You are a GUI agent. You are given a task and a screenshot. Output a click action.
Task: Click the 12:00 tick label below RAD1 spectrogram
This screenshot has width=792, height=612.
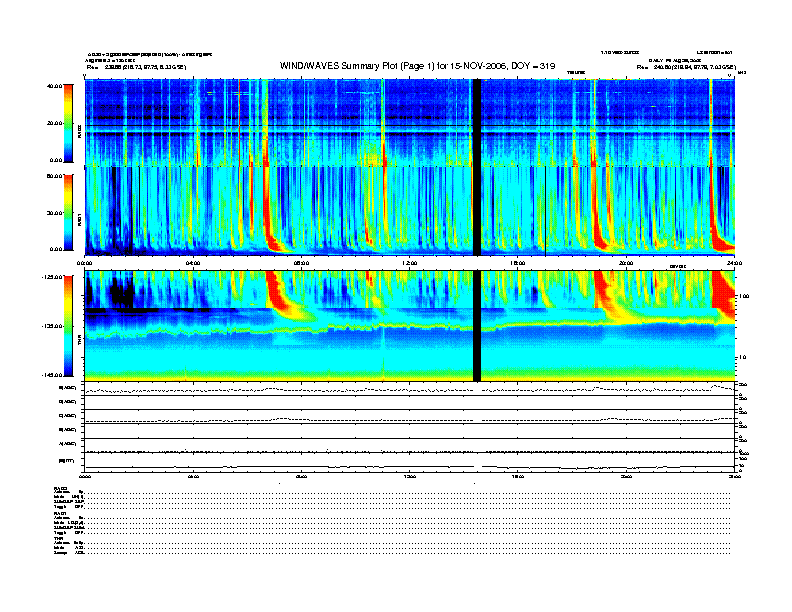click(410, 263)
